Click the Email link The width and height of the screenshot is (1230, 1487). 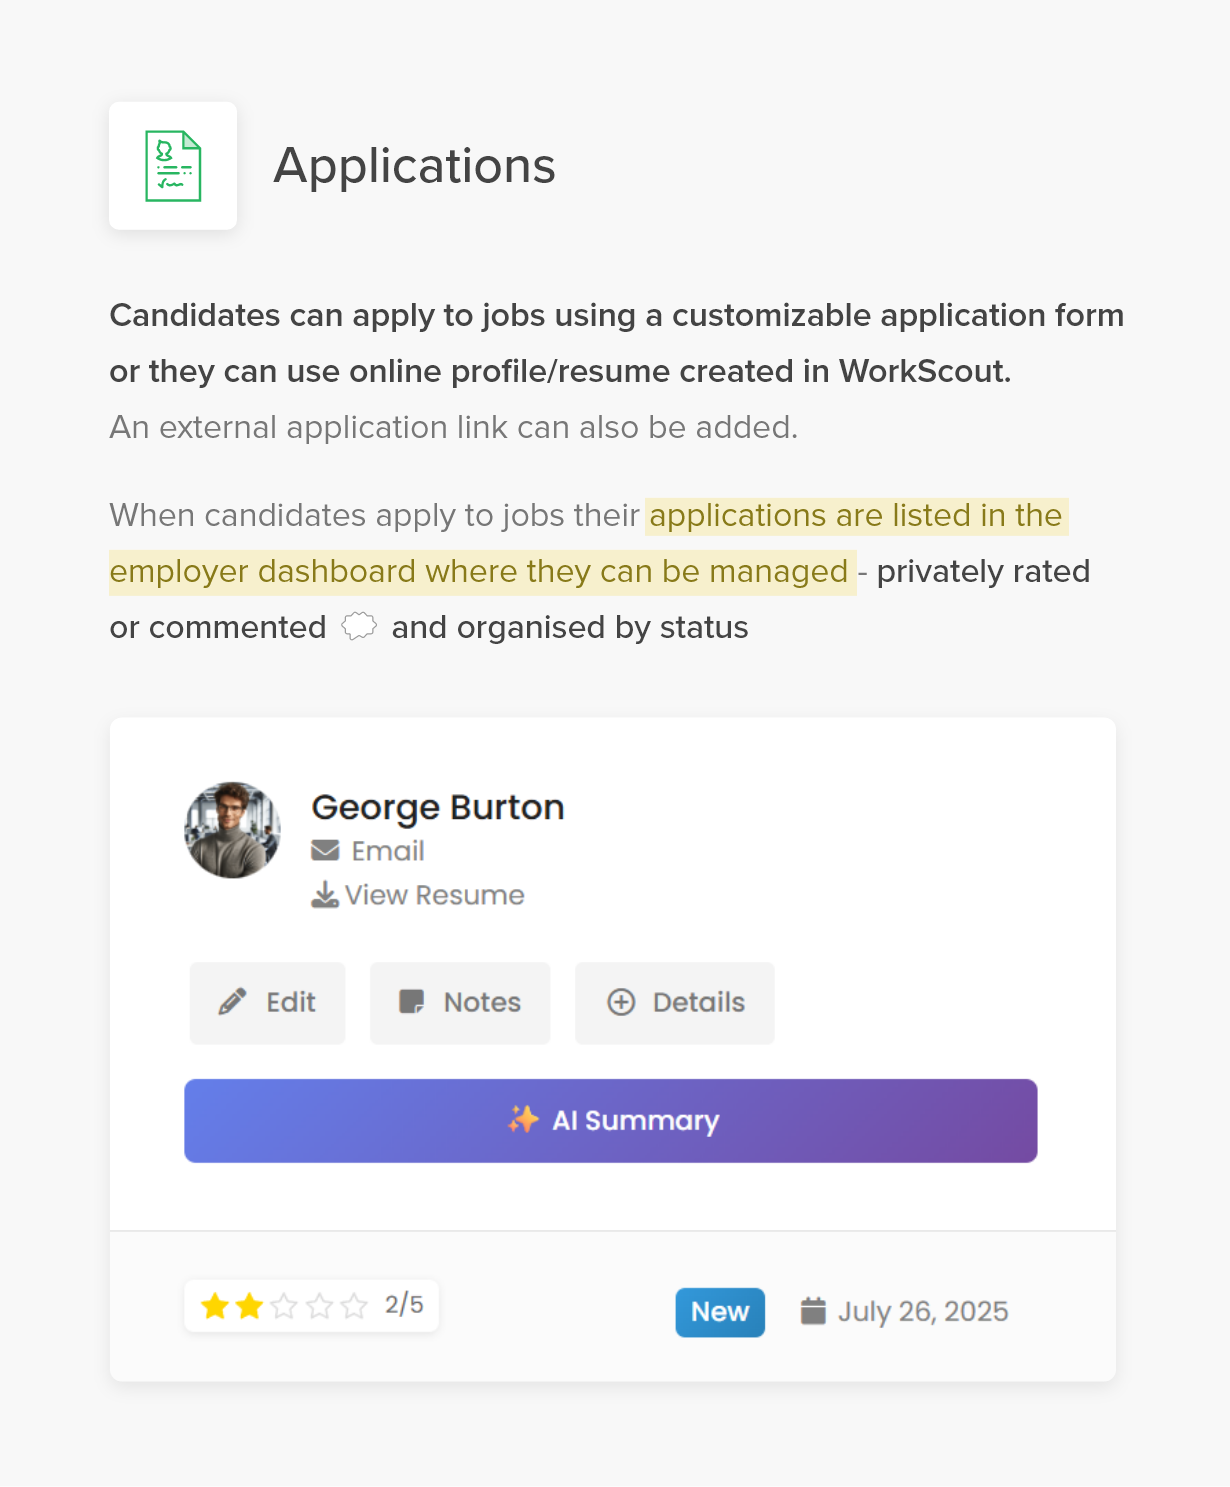[x=388, y=851]
